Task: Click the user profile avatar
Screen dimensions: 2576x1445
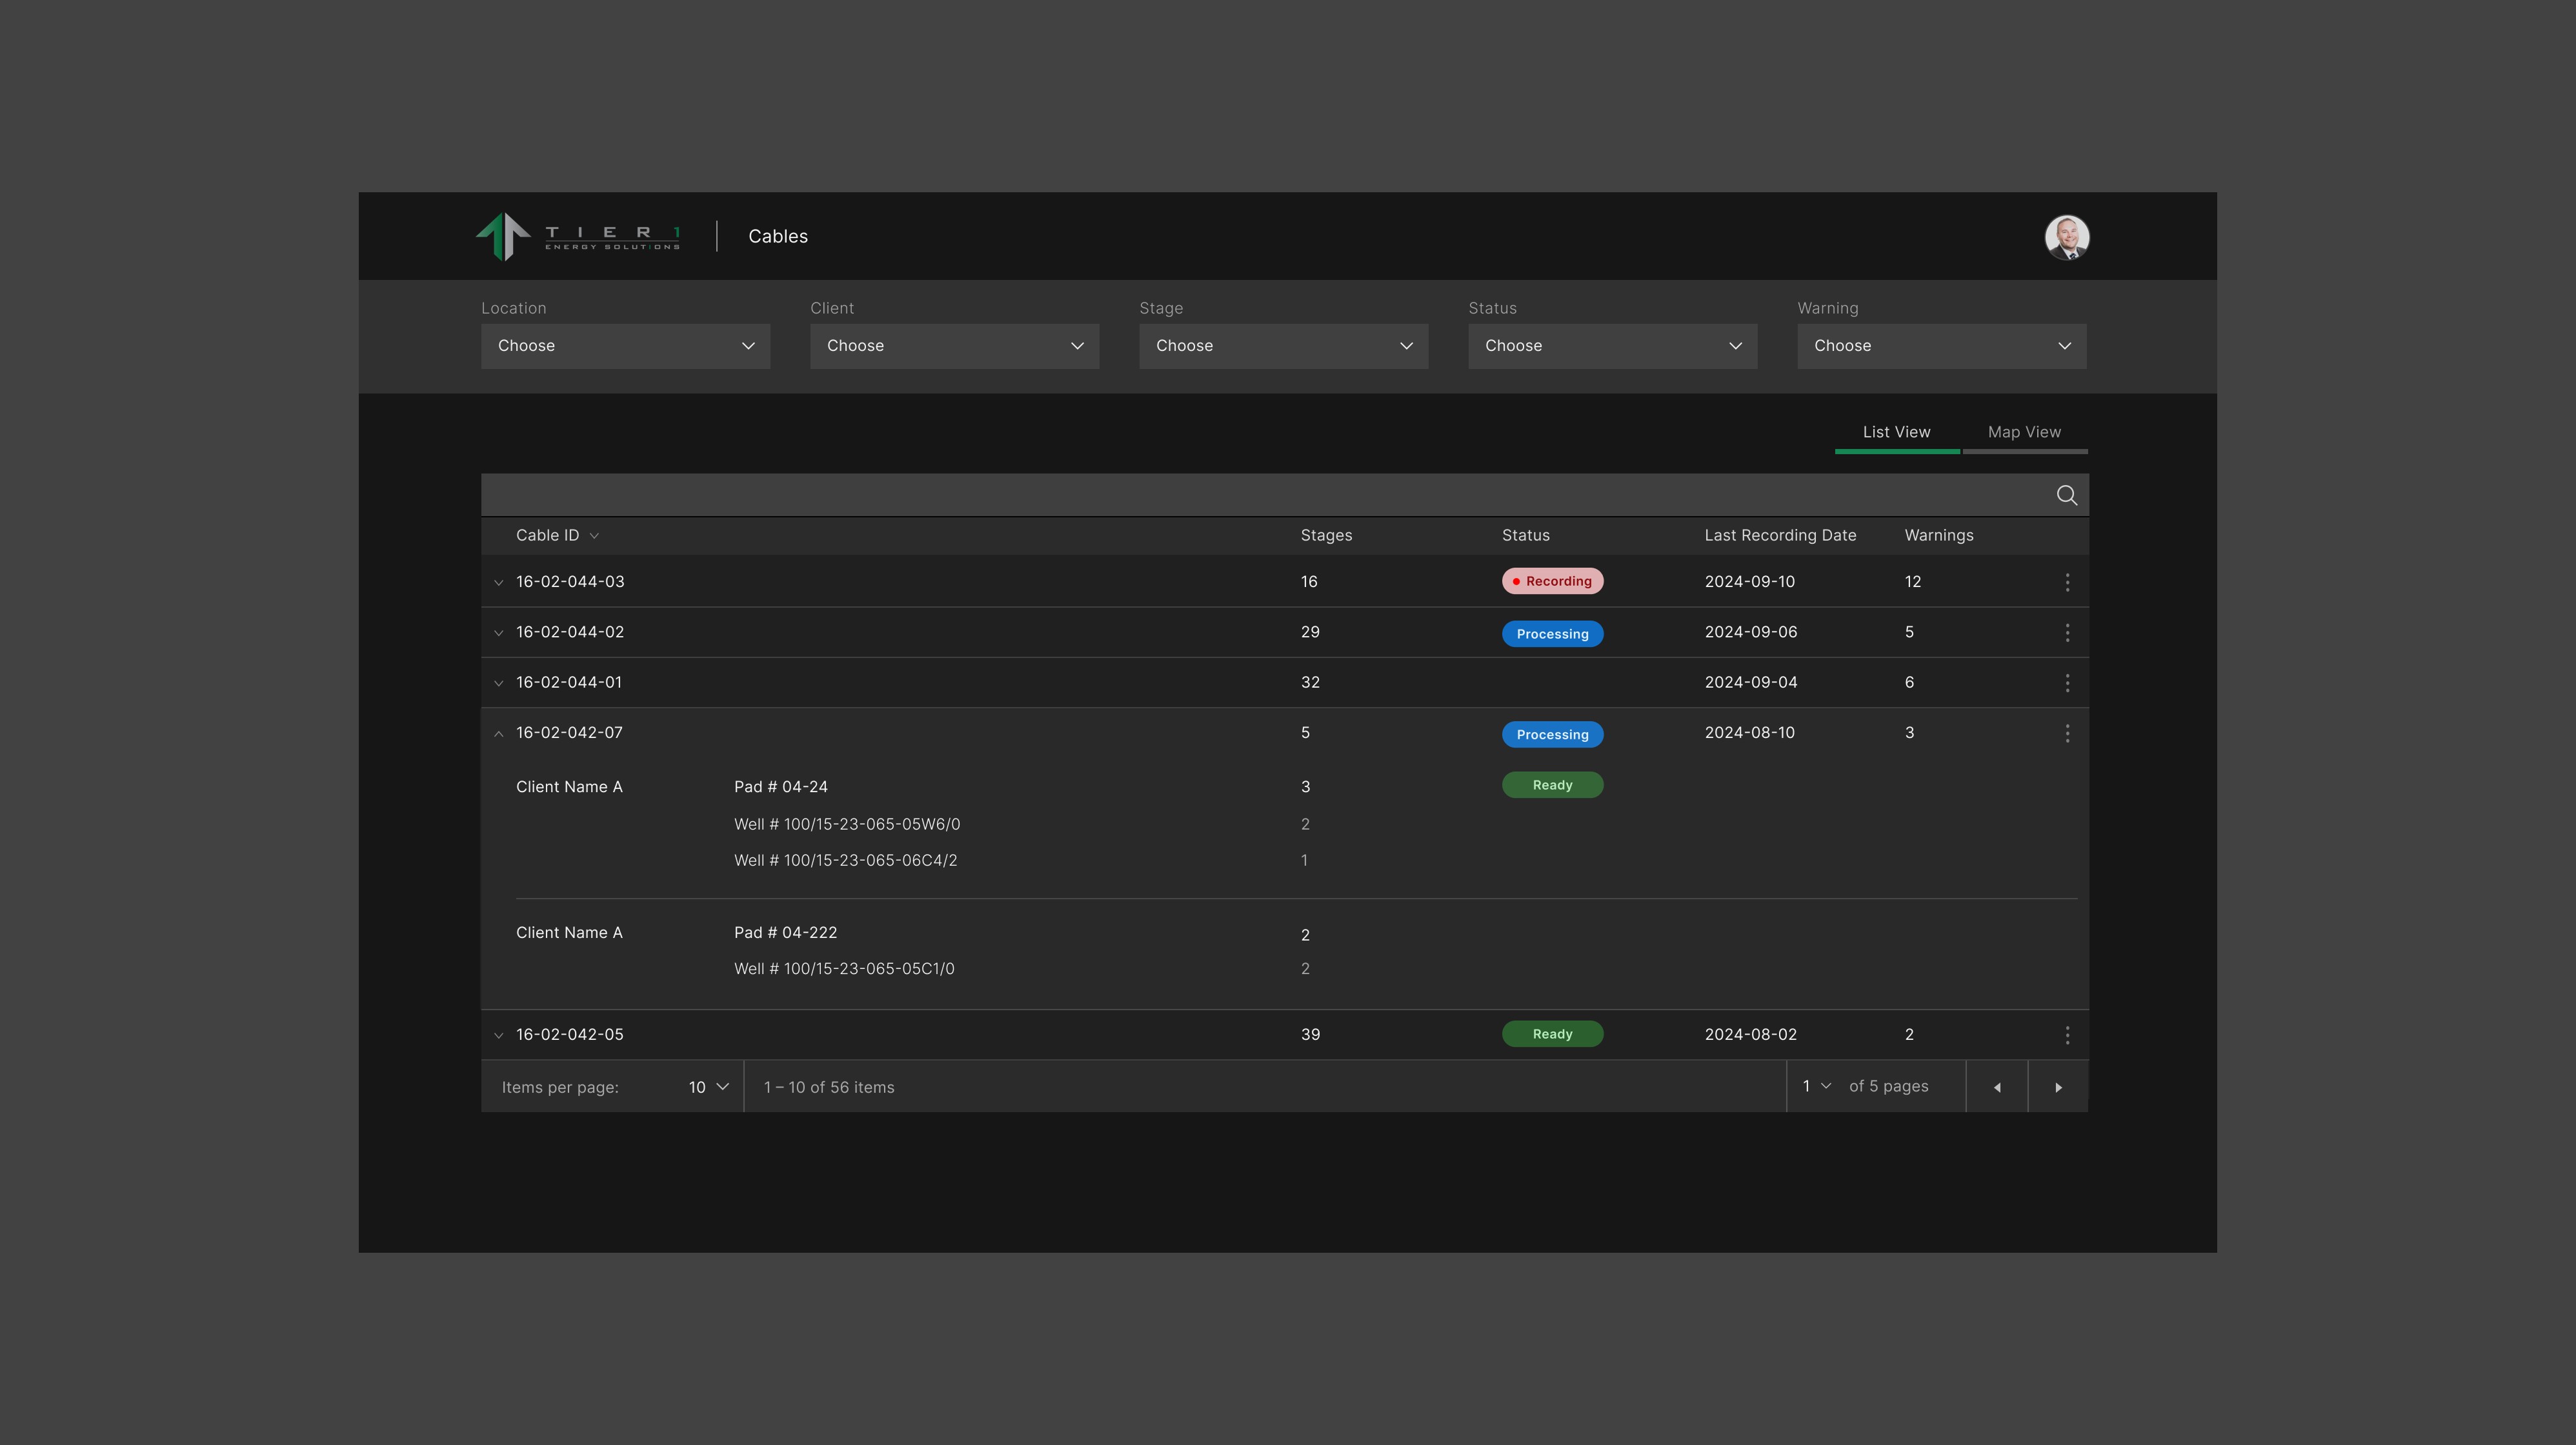Action: pyautogui.click(x=2066, y=237)
